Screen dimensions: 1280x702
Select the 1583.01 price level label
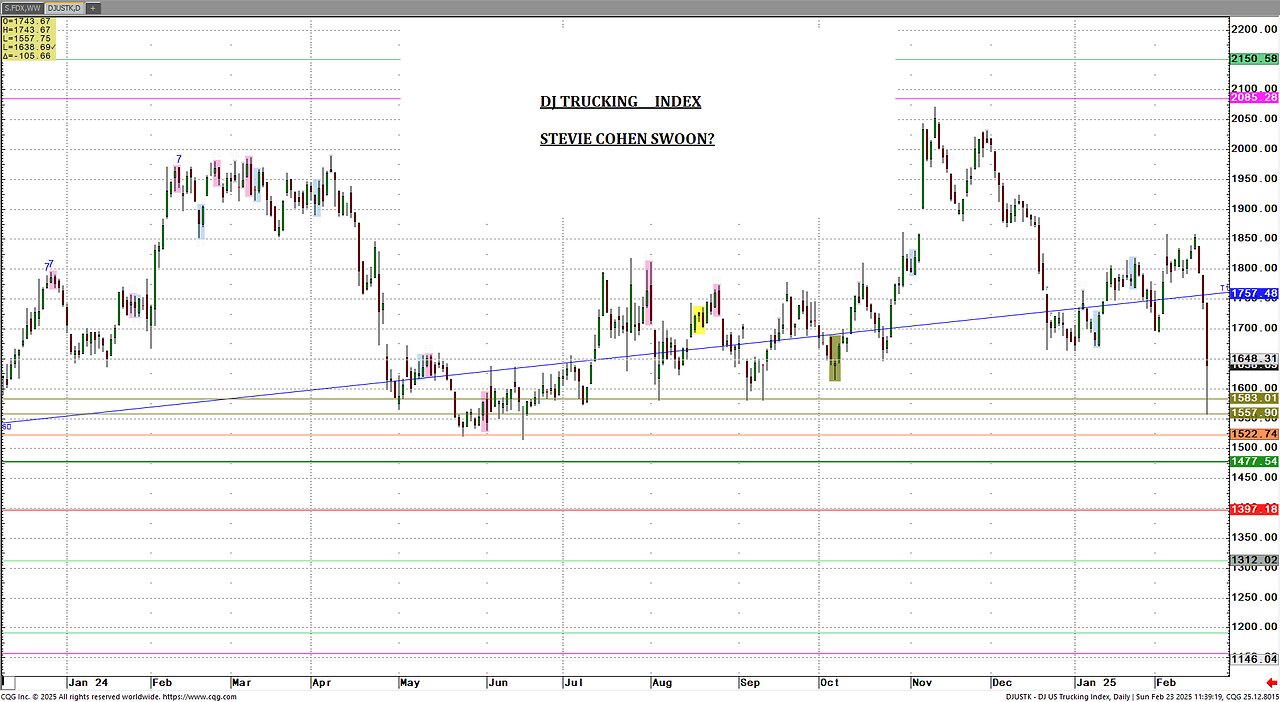point(1254,398)
